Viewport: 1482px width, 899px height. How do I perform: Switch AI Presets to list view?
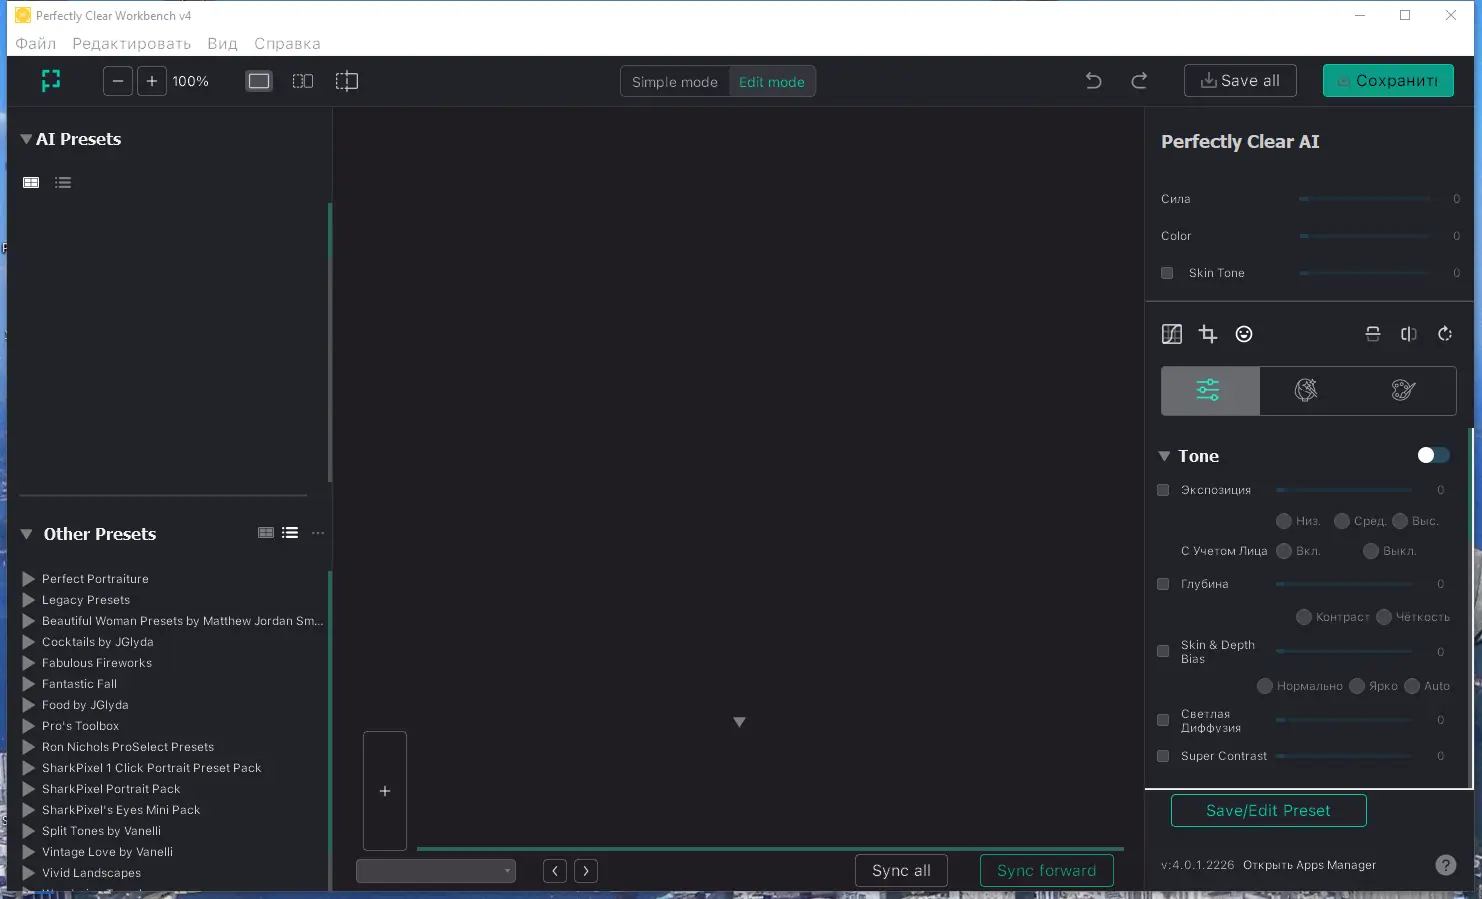point(63,182)
